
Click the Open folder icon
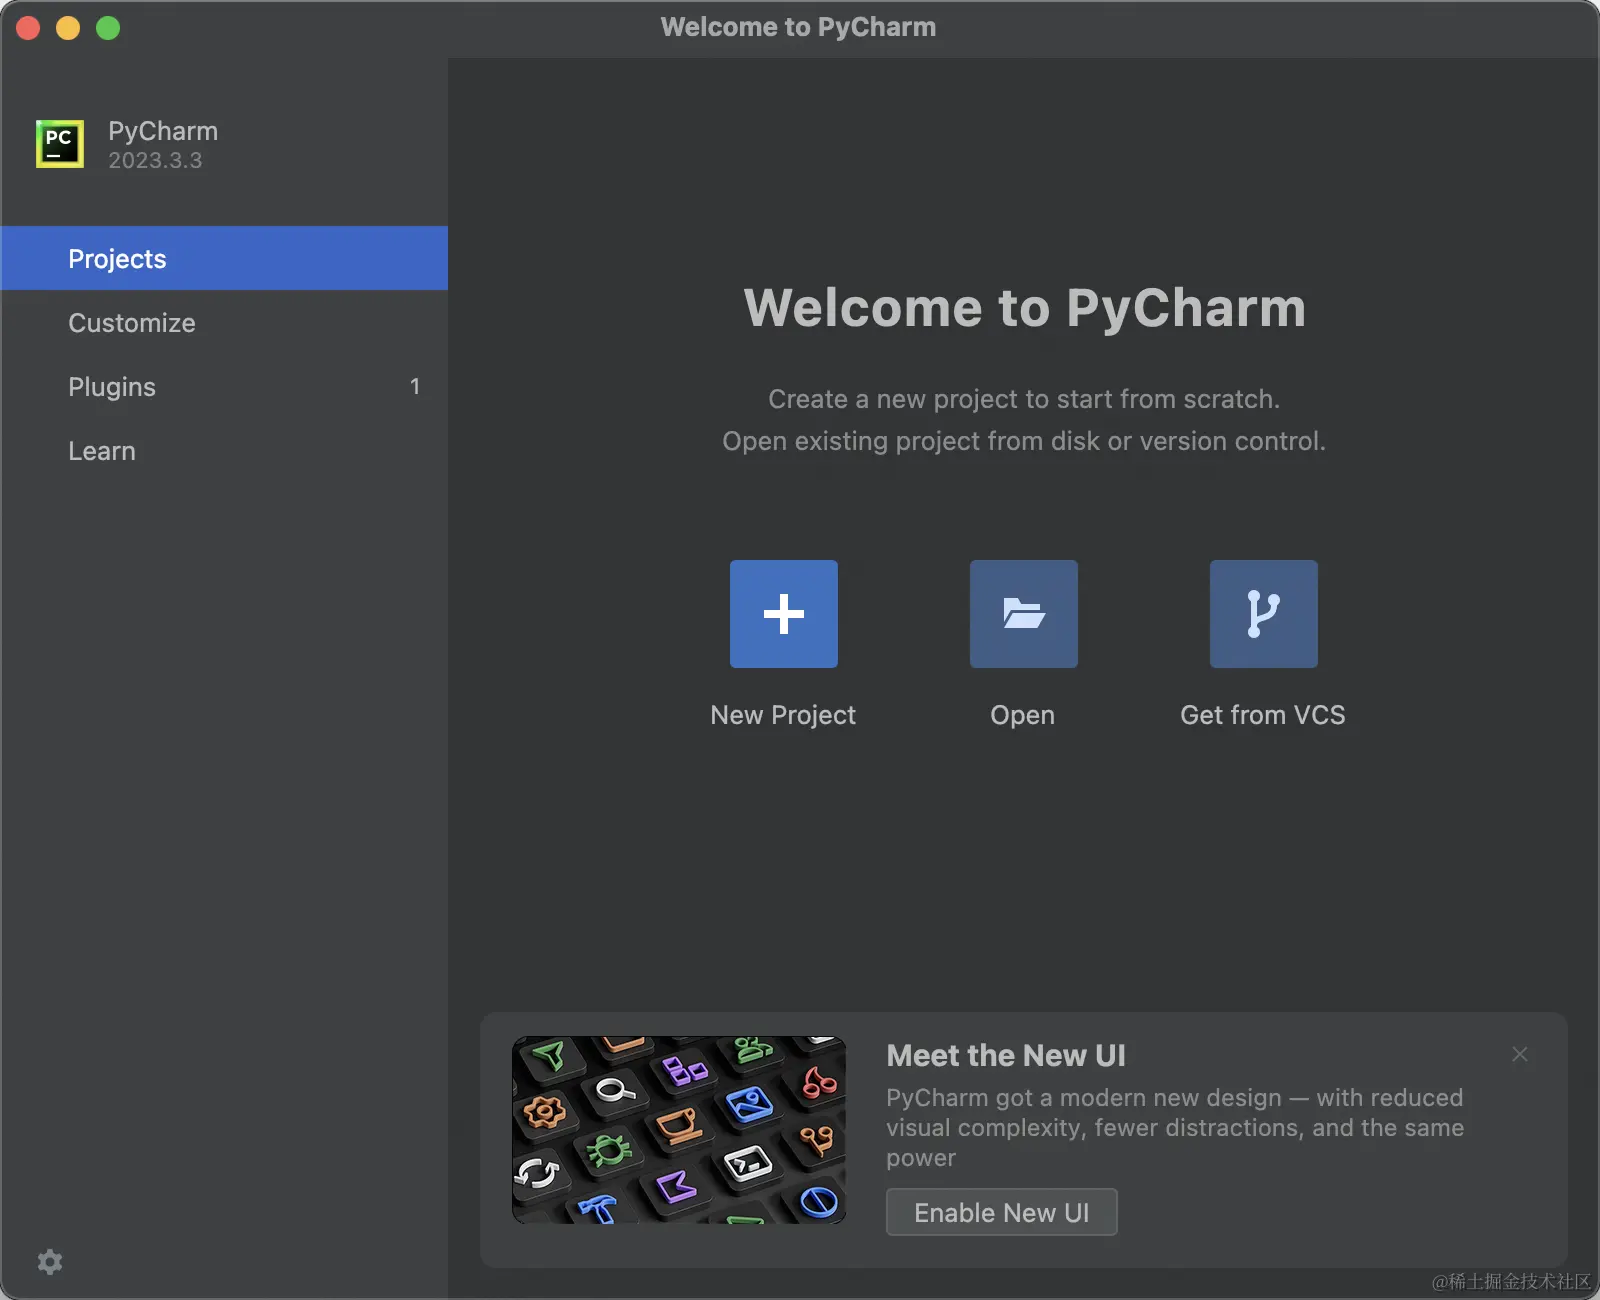[x=1024, y=614]
